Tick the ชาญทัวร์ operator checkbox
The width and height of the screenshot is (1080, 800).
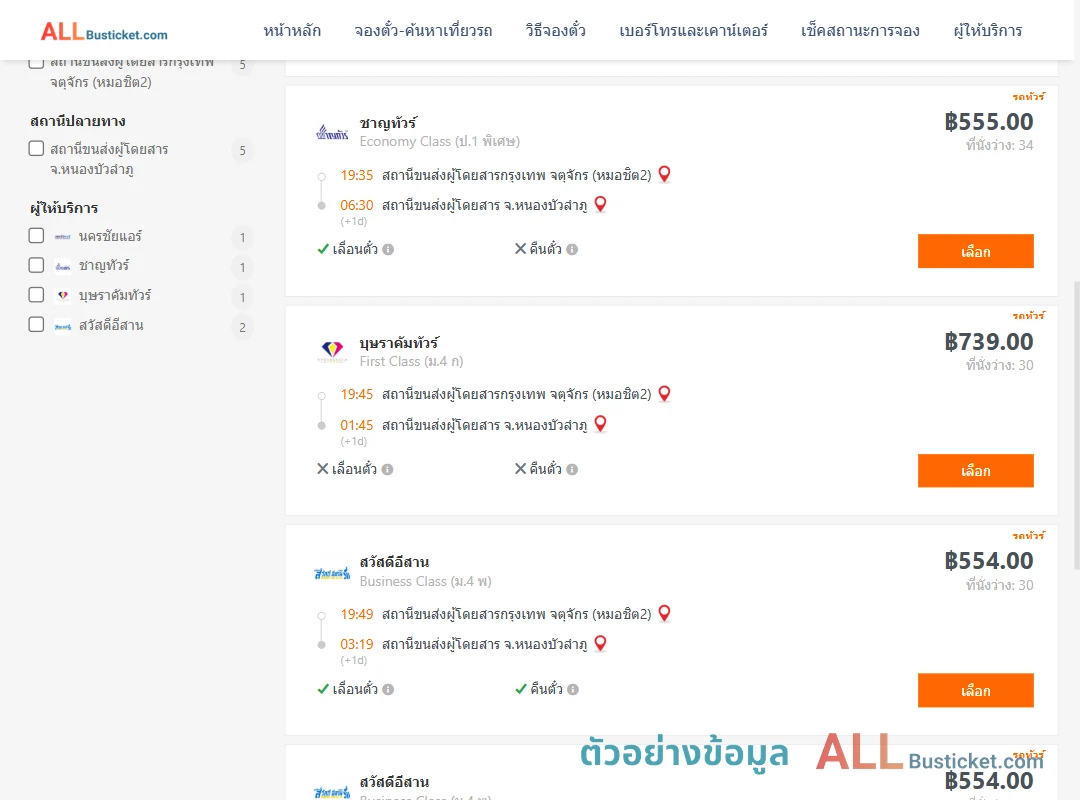coord(37,265)
